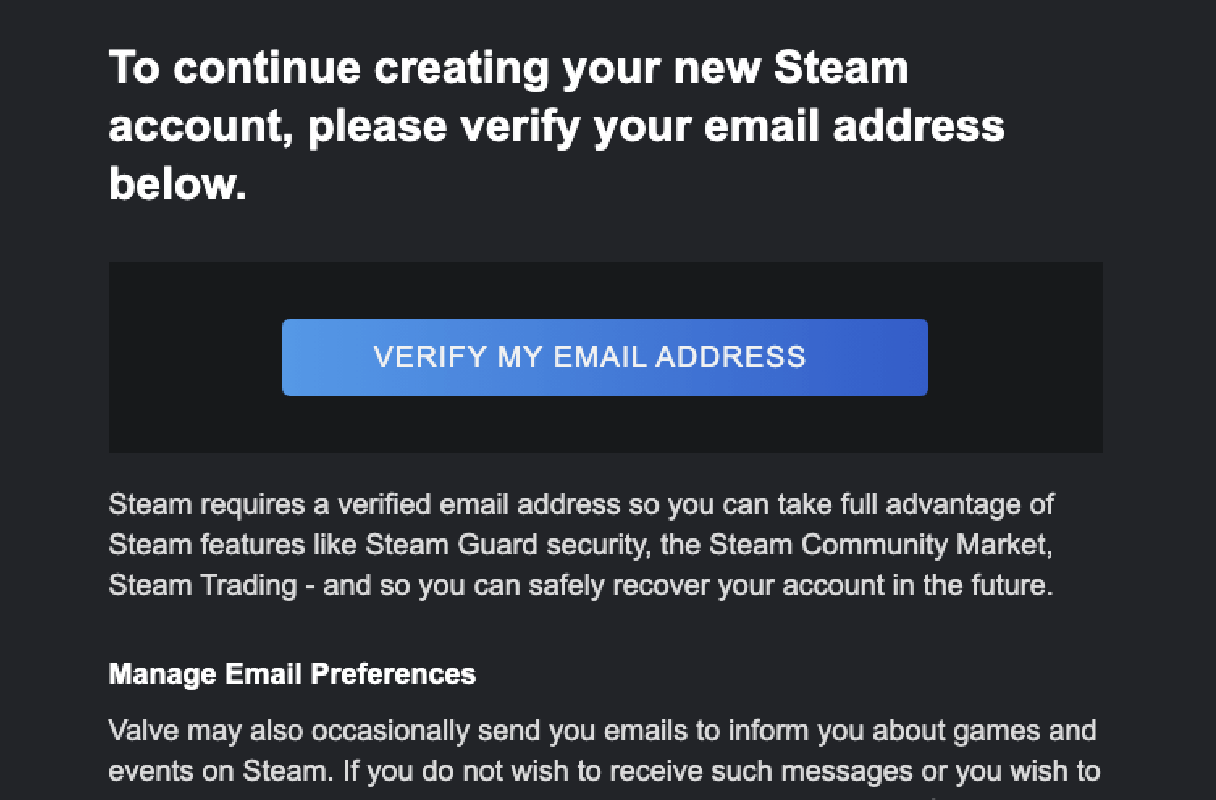Click the "To continue creating" headline text

330,69
